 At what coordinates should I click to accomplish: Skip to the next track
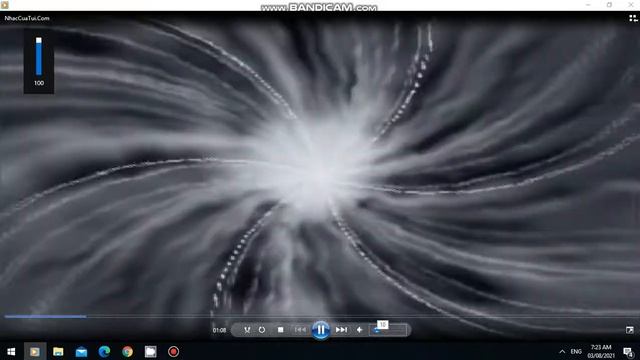tap(341, 330)
